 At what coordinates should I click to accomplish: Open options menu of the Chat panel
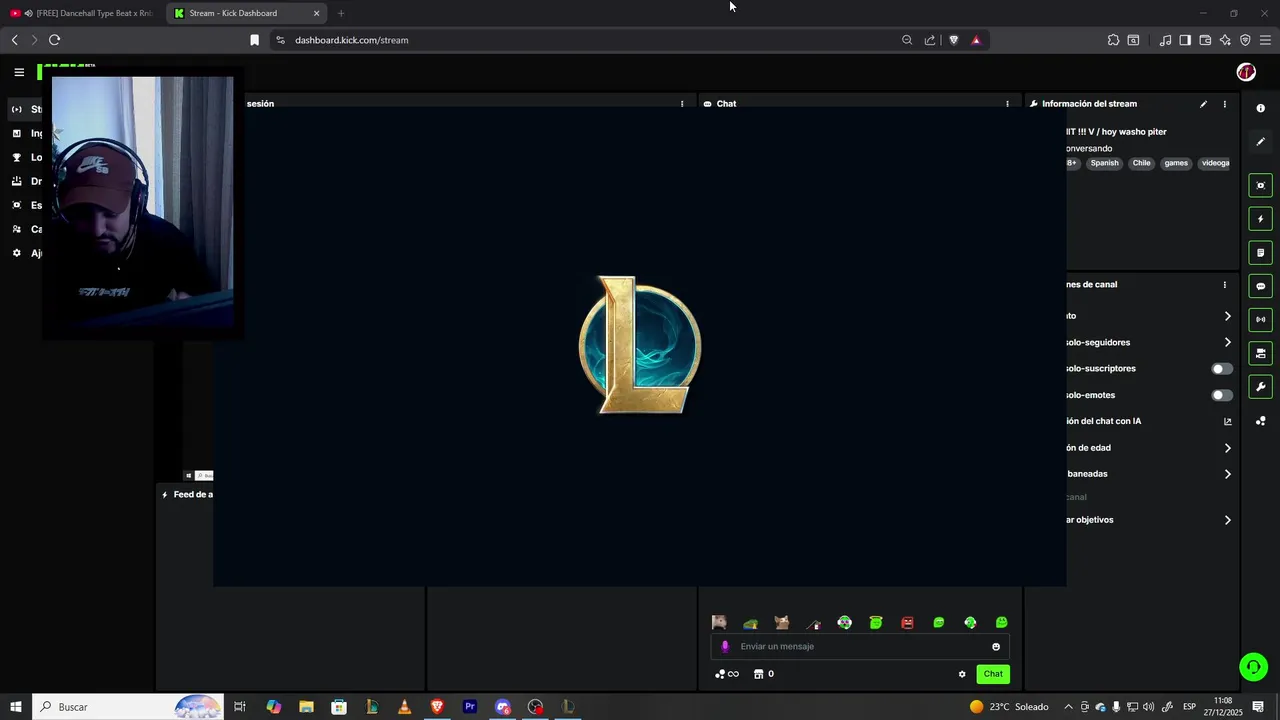[1007, 104]
